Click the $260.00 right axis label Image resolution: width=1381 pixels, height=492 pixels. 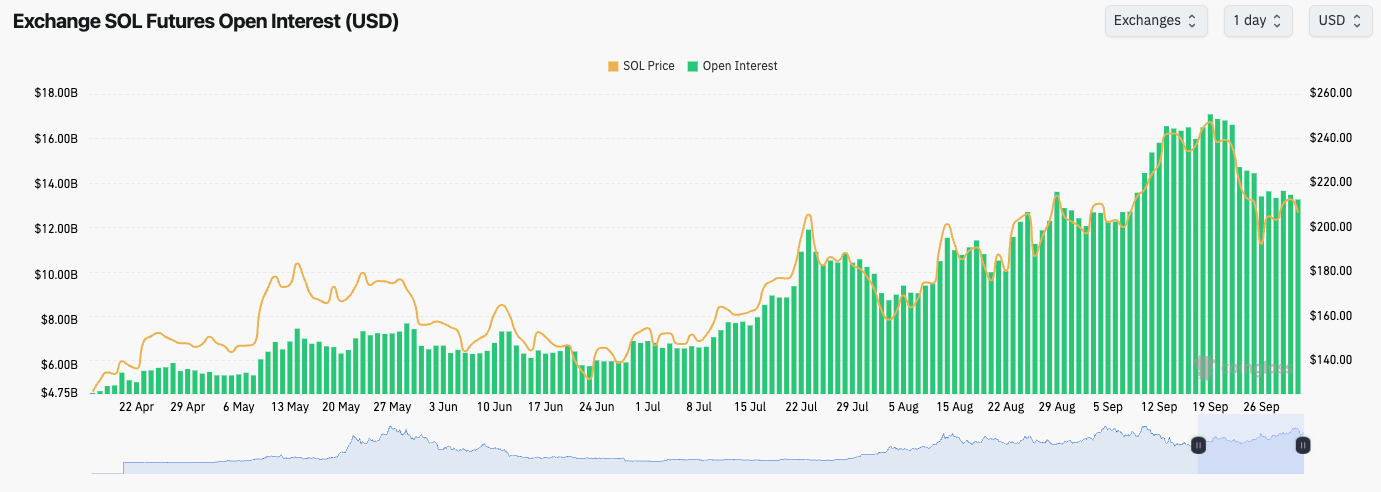click(1330, 93)
